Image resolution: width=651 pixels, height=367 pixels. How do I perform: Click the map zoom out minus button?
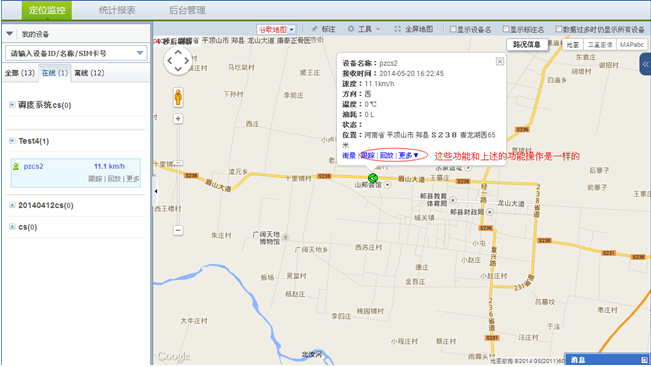click(178, 230)
